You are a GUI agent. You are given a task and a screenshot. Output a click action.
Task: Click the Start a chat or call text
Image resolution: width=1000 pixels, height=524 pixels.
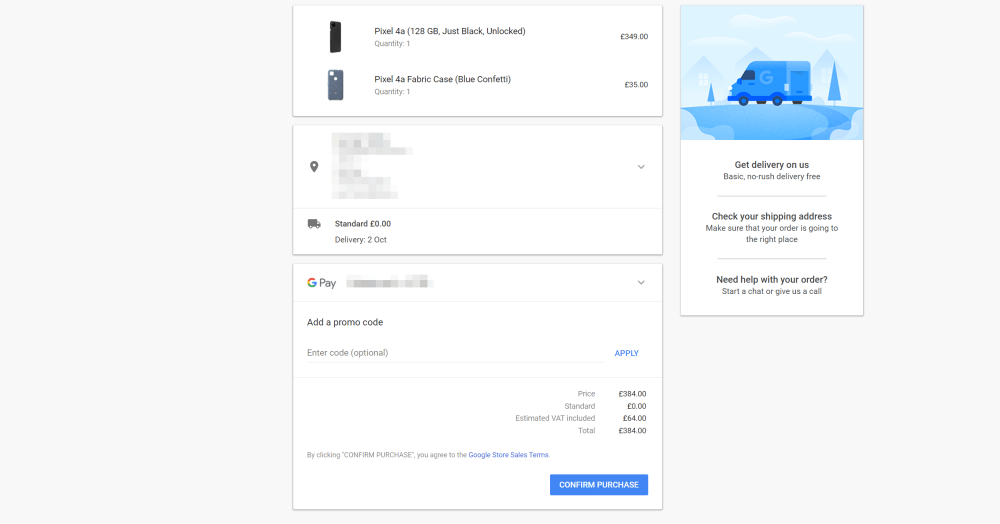pyautogui.click(x=772, y=292)
